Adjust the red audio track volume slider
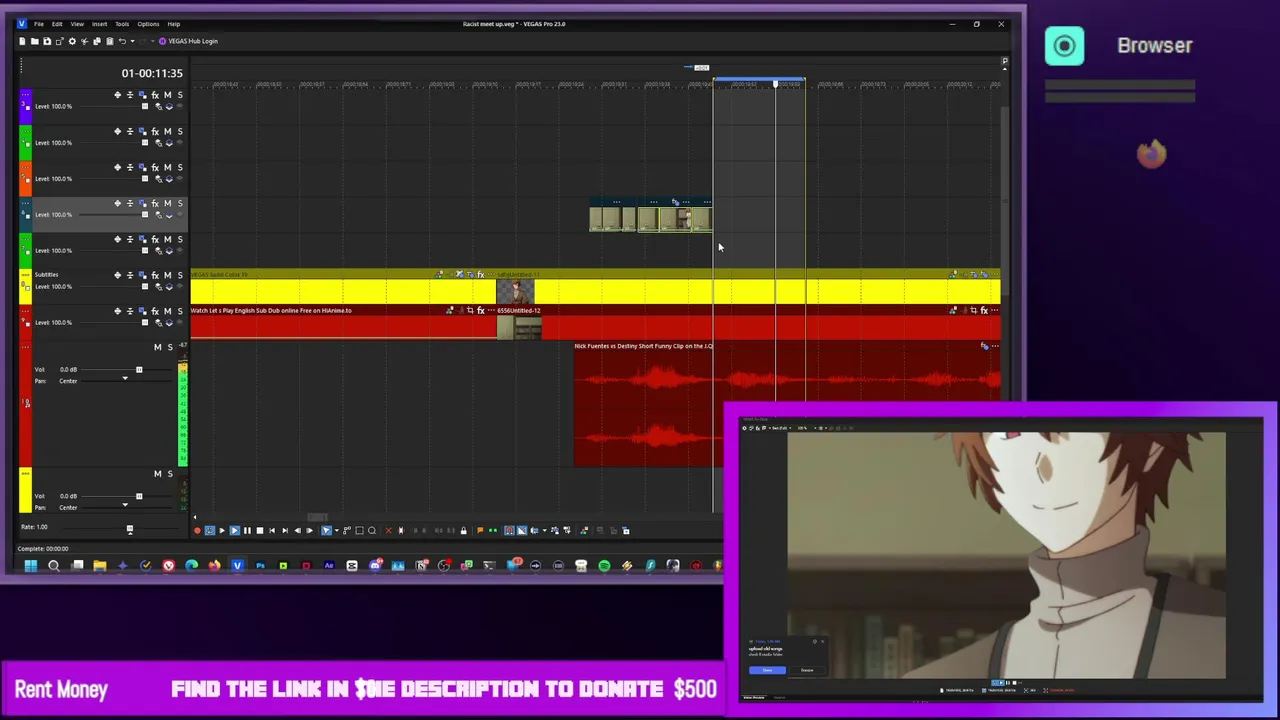1280x720 pixels. [139, 370]
